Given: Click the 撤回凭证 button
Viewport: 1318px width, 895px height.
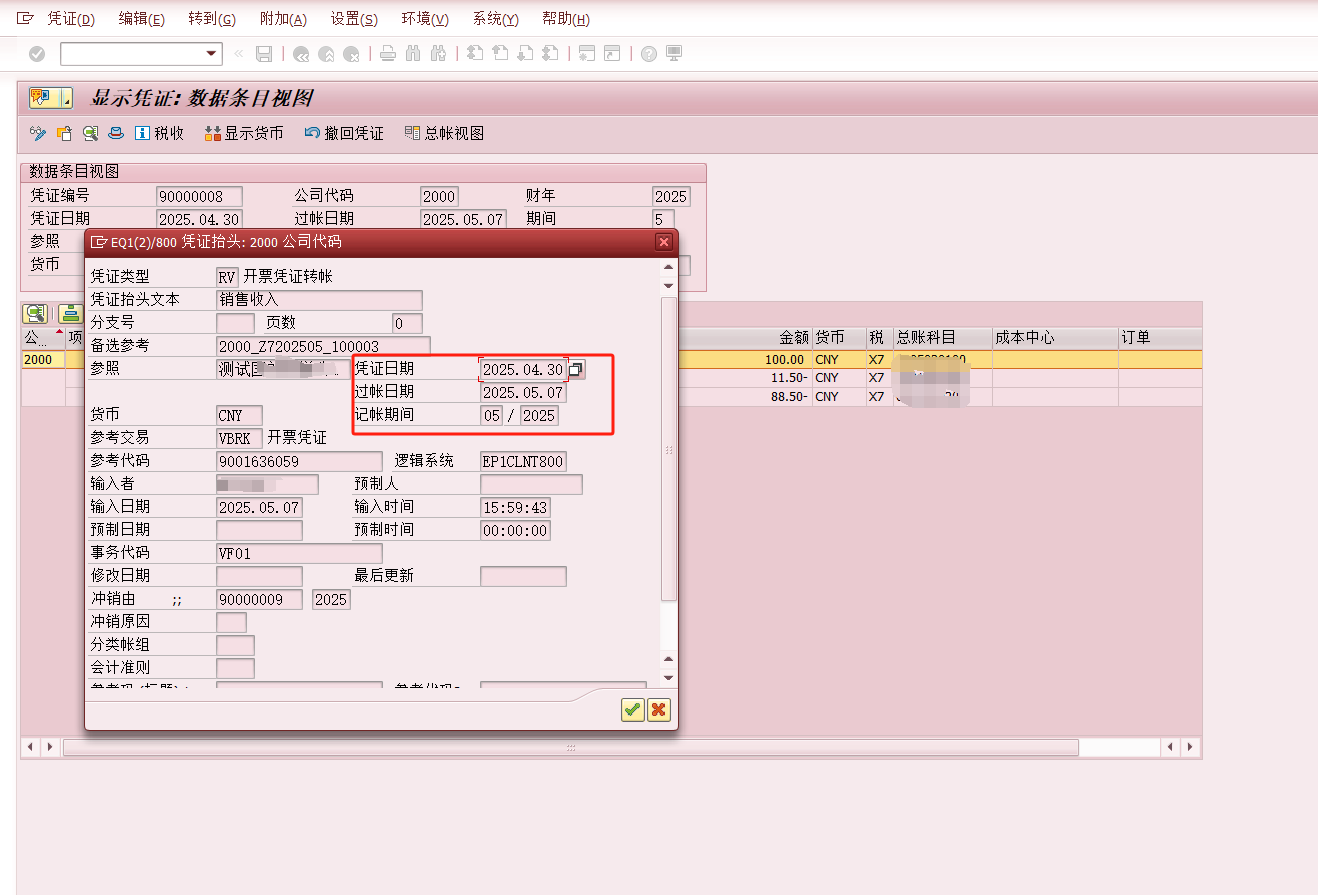Looking at the screenshot, I should (344, 133).
